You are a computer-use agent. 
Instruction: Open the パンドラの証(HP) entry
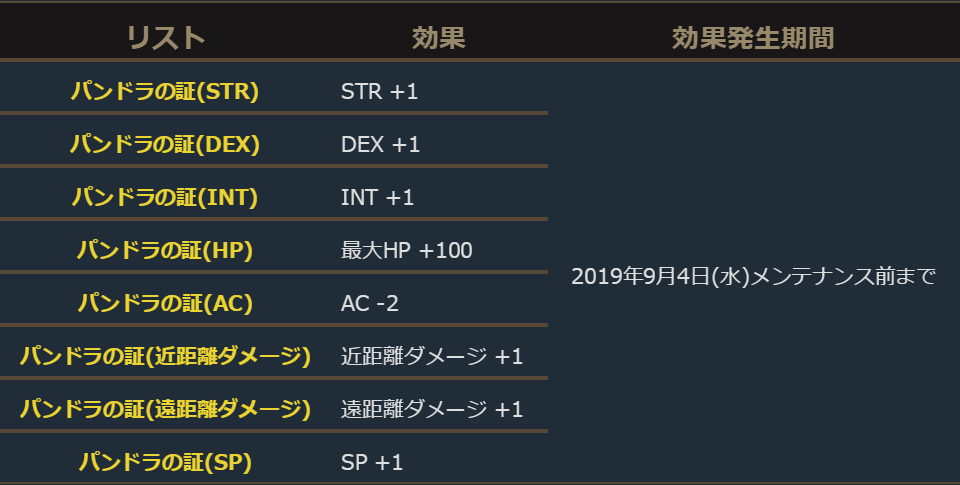[x=165, y=250]
